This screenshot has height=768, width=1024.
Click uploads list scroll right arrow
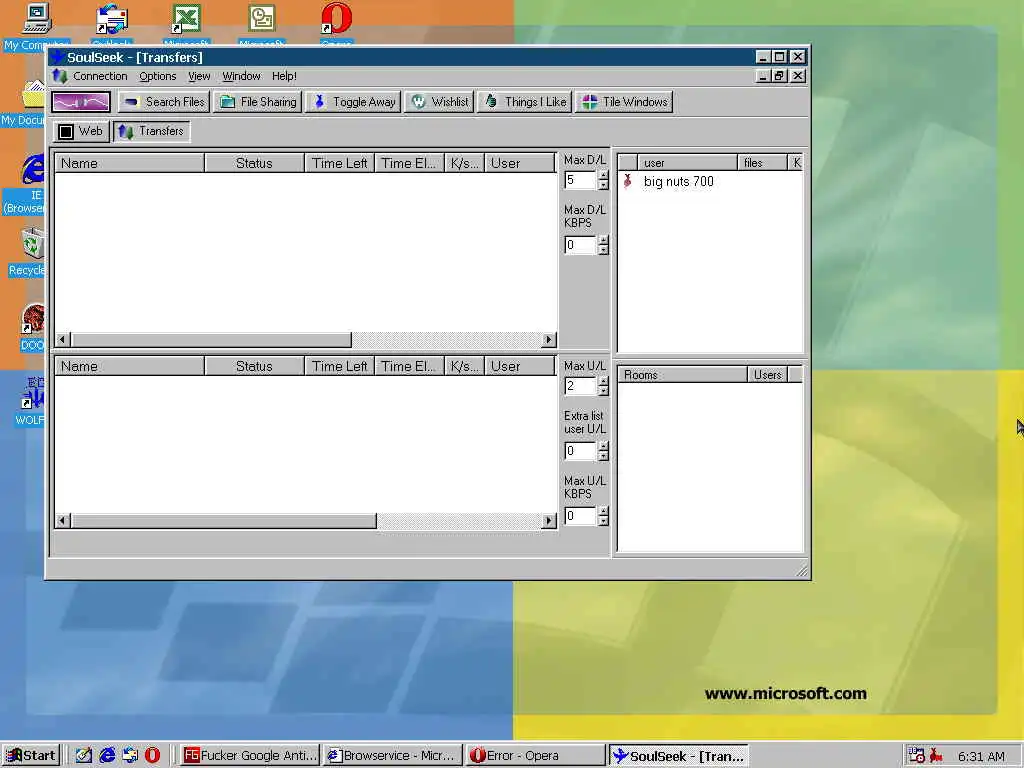[x=549, y=520]
